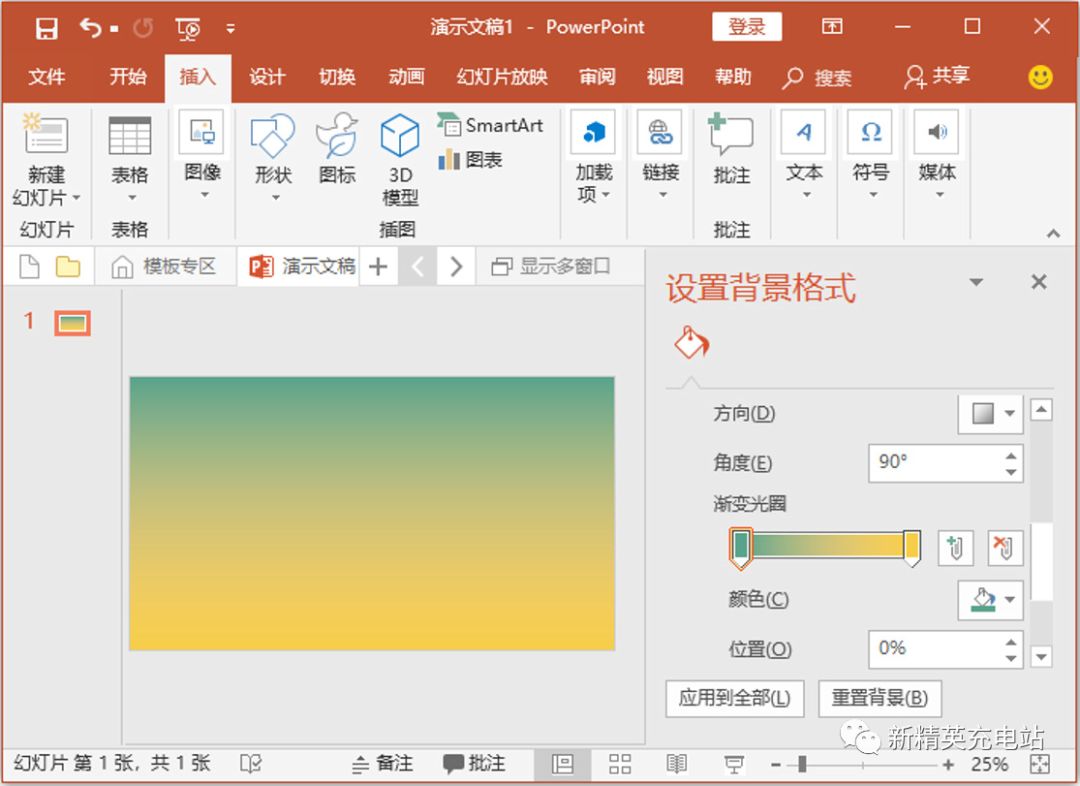Open the Transitions ribbon tab
The image size is (1080, 786).
(337, 77)
